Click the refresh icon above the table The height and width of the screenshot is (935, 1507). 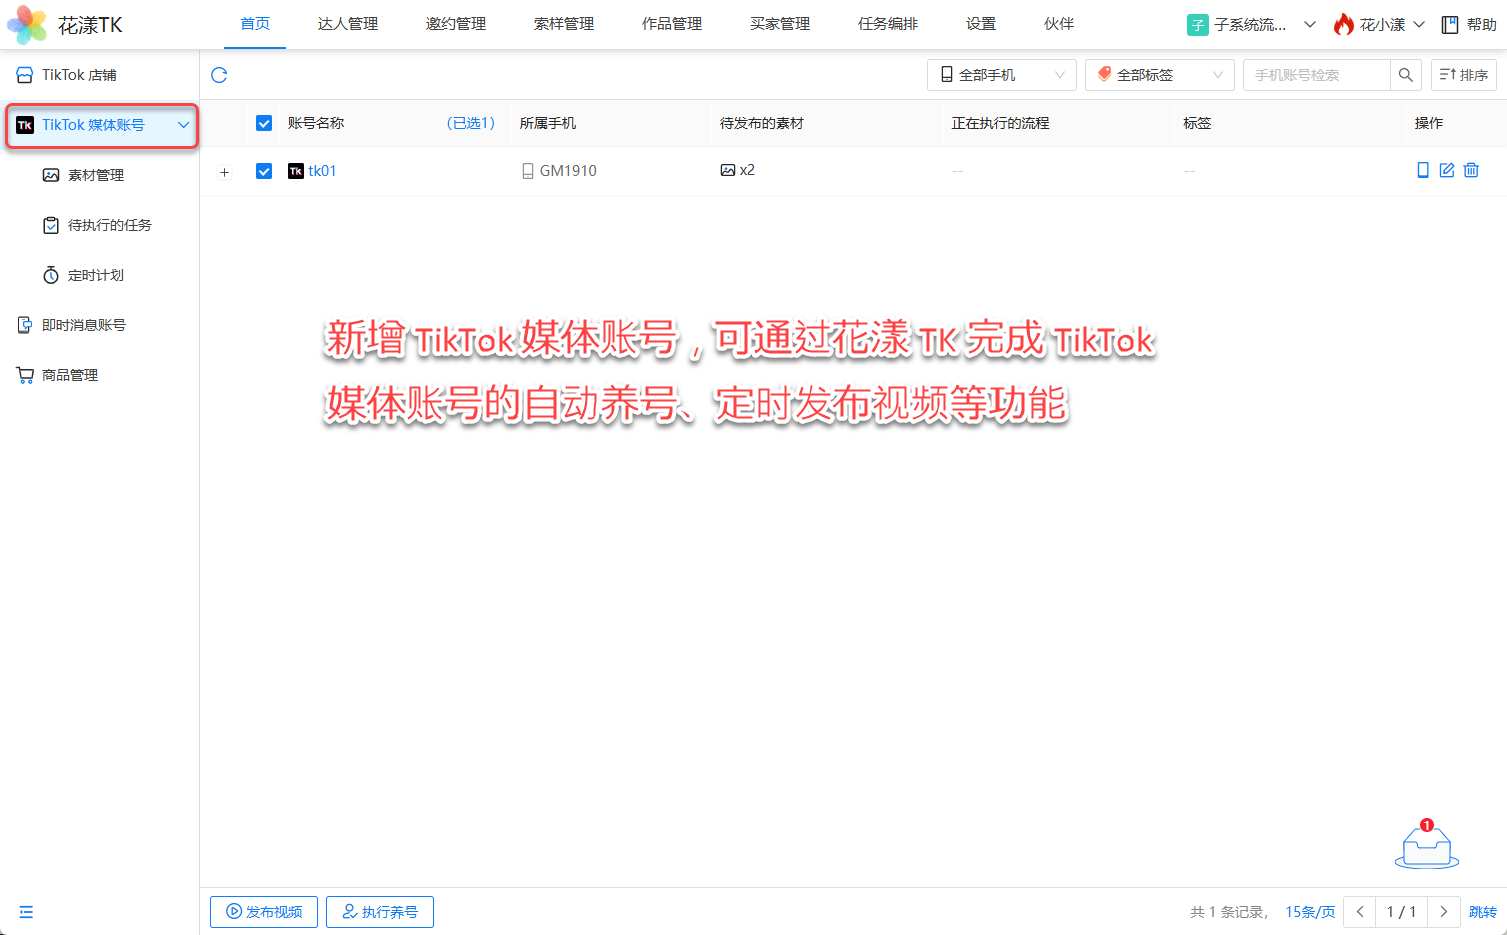tap(220, 75)
